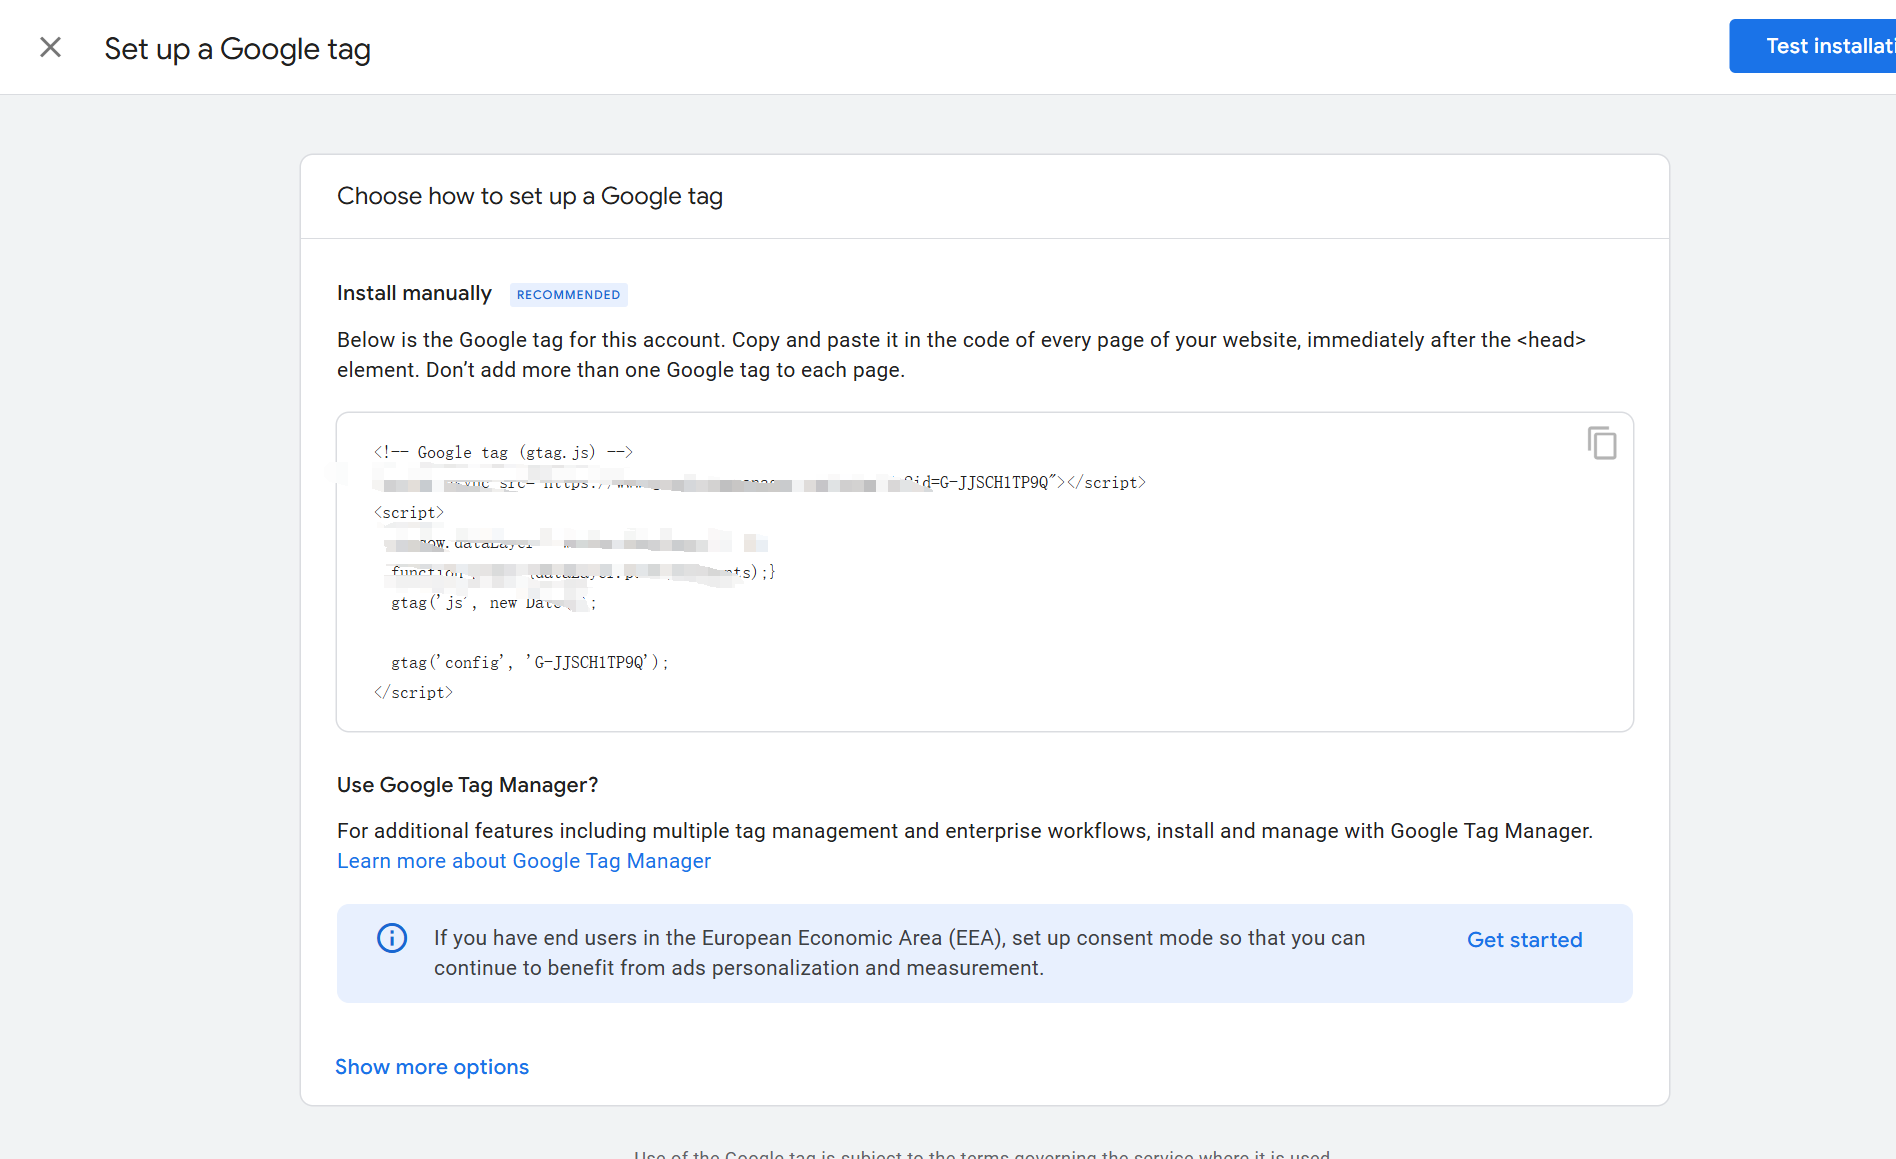Copy the Google tag snippet to clipboard
This screenshot has width=1896, height=1159.
click(x=1601, y=443)
